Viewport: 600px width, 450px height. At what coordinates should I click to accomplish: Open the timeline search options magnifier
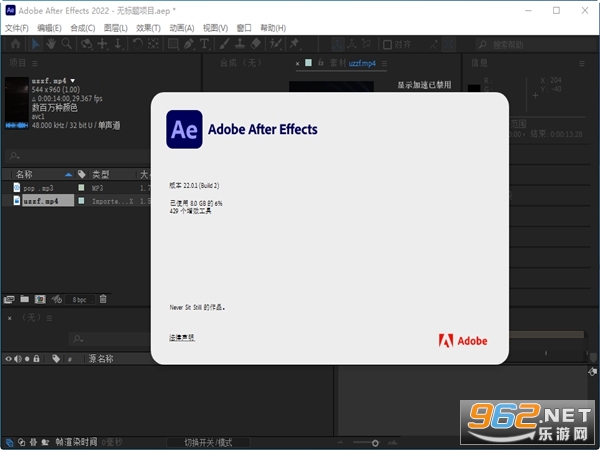pyautogui.click(x=78, y=339)
